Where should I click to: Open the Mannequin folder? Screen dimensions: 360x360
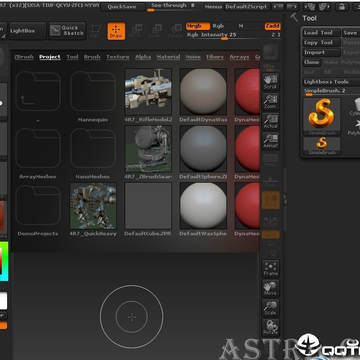point(93,96)
